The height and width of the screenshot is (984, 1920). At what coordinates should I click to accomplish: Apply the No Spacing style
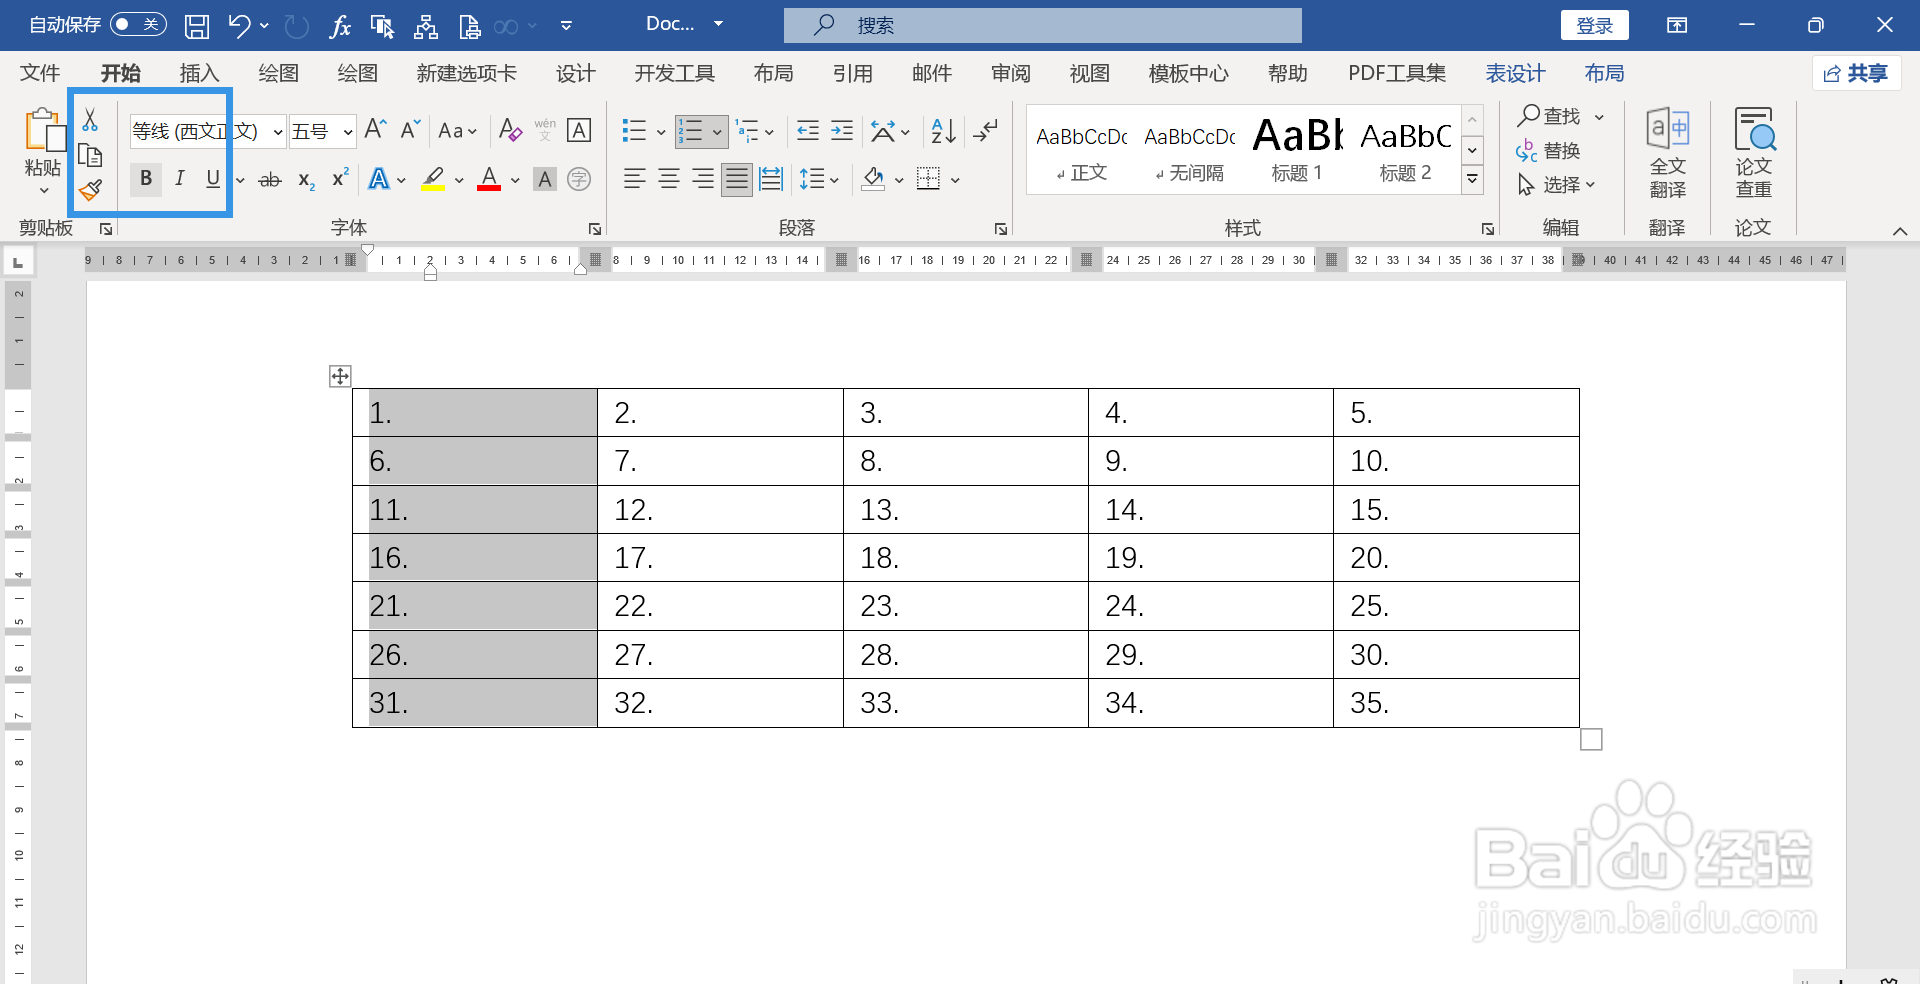pos(1189,149)
